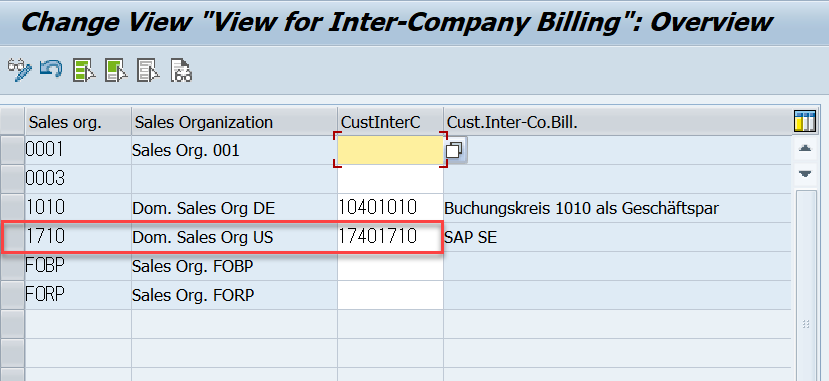This screenshot has width=829, height=381.
Task: Click the binoculars position search icon
Action: [x=181, y=70]
